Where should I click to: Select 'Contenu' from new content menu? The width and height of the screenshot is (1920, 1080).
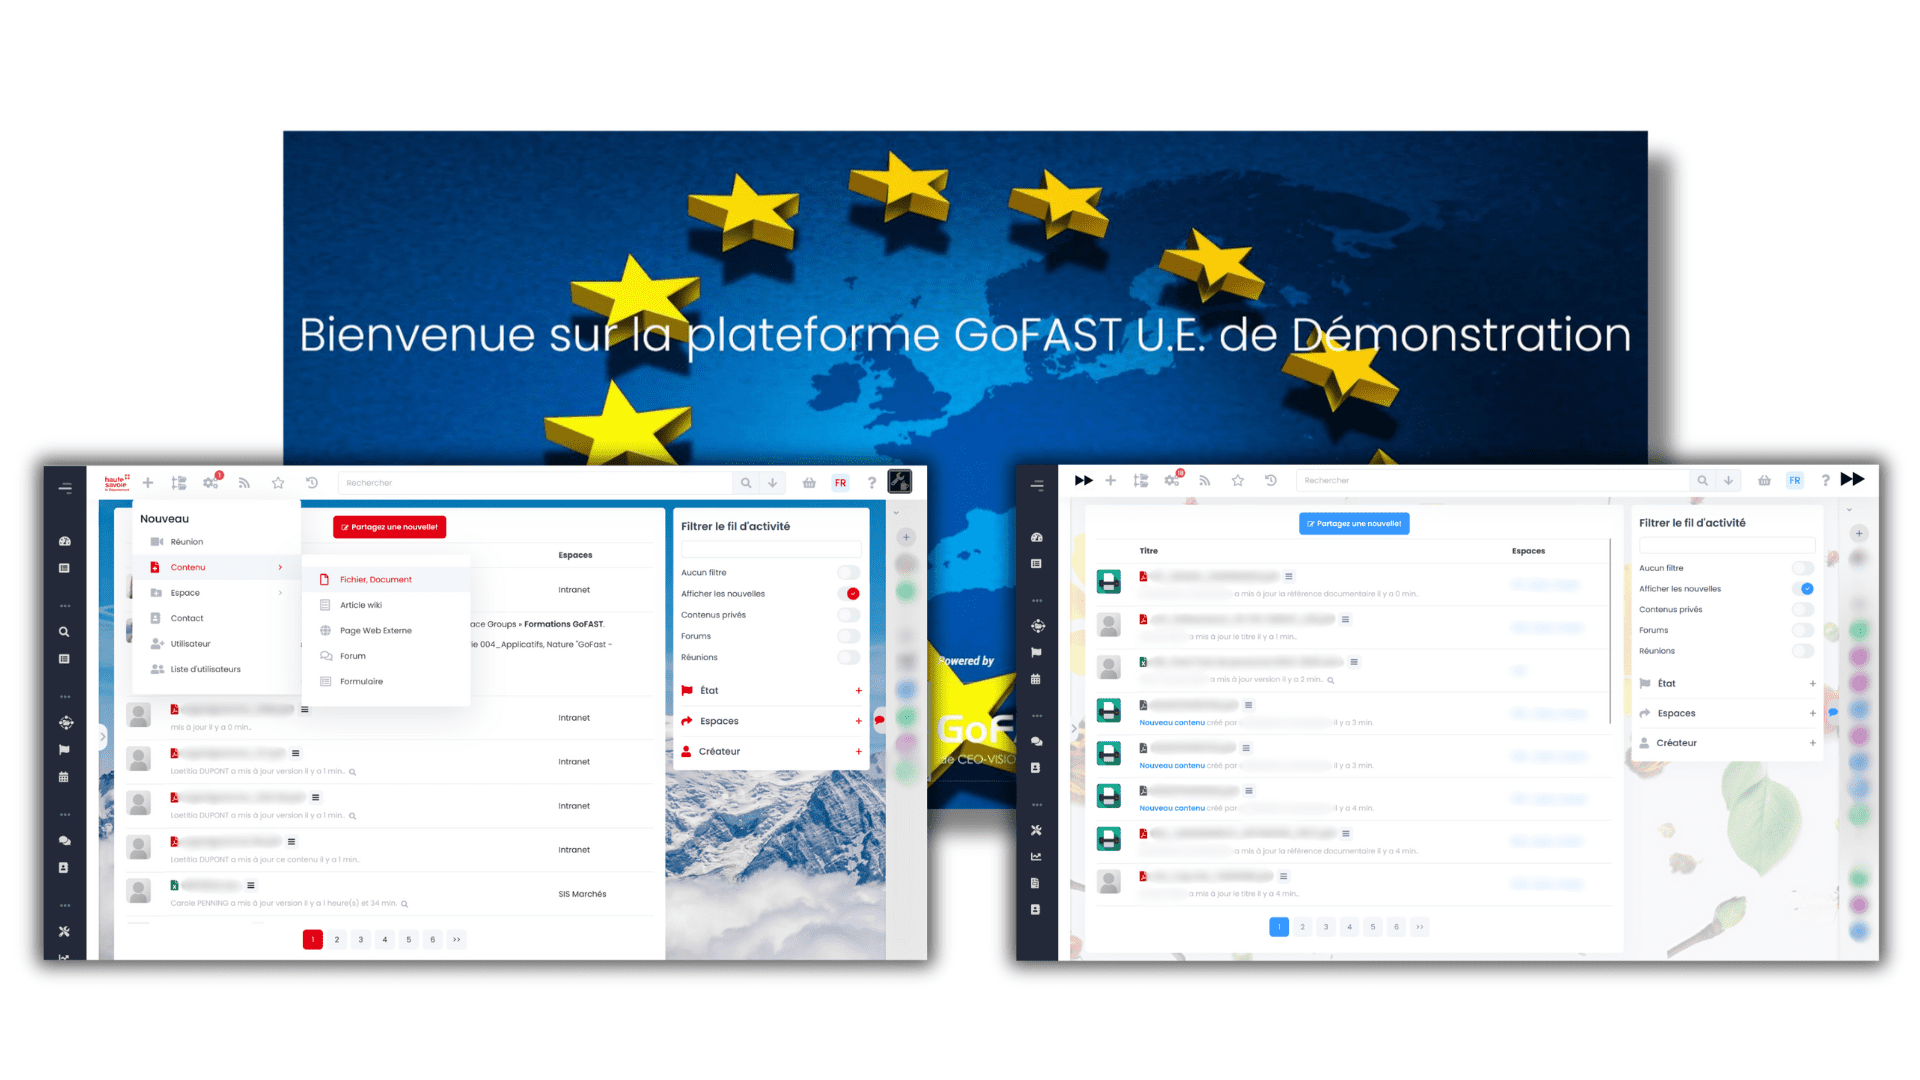(x=185, y=567)
